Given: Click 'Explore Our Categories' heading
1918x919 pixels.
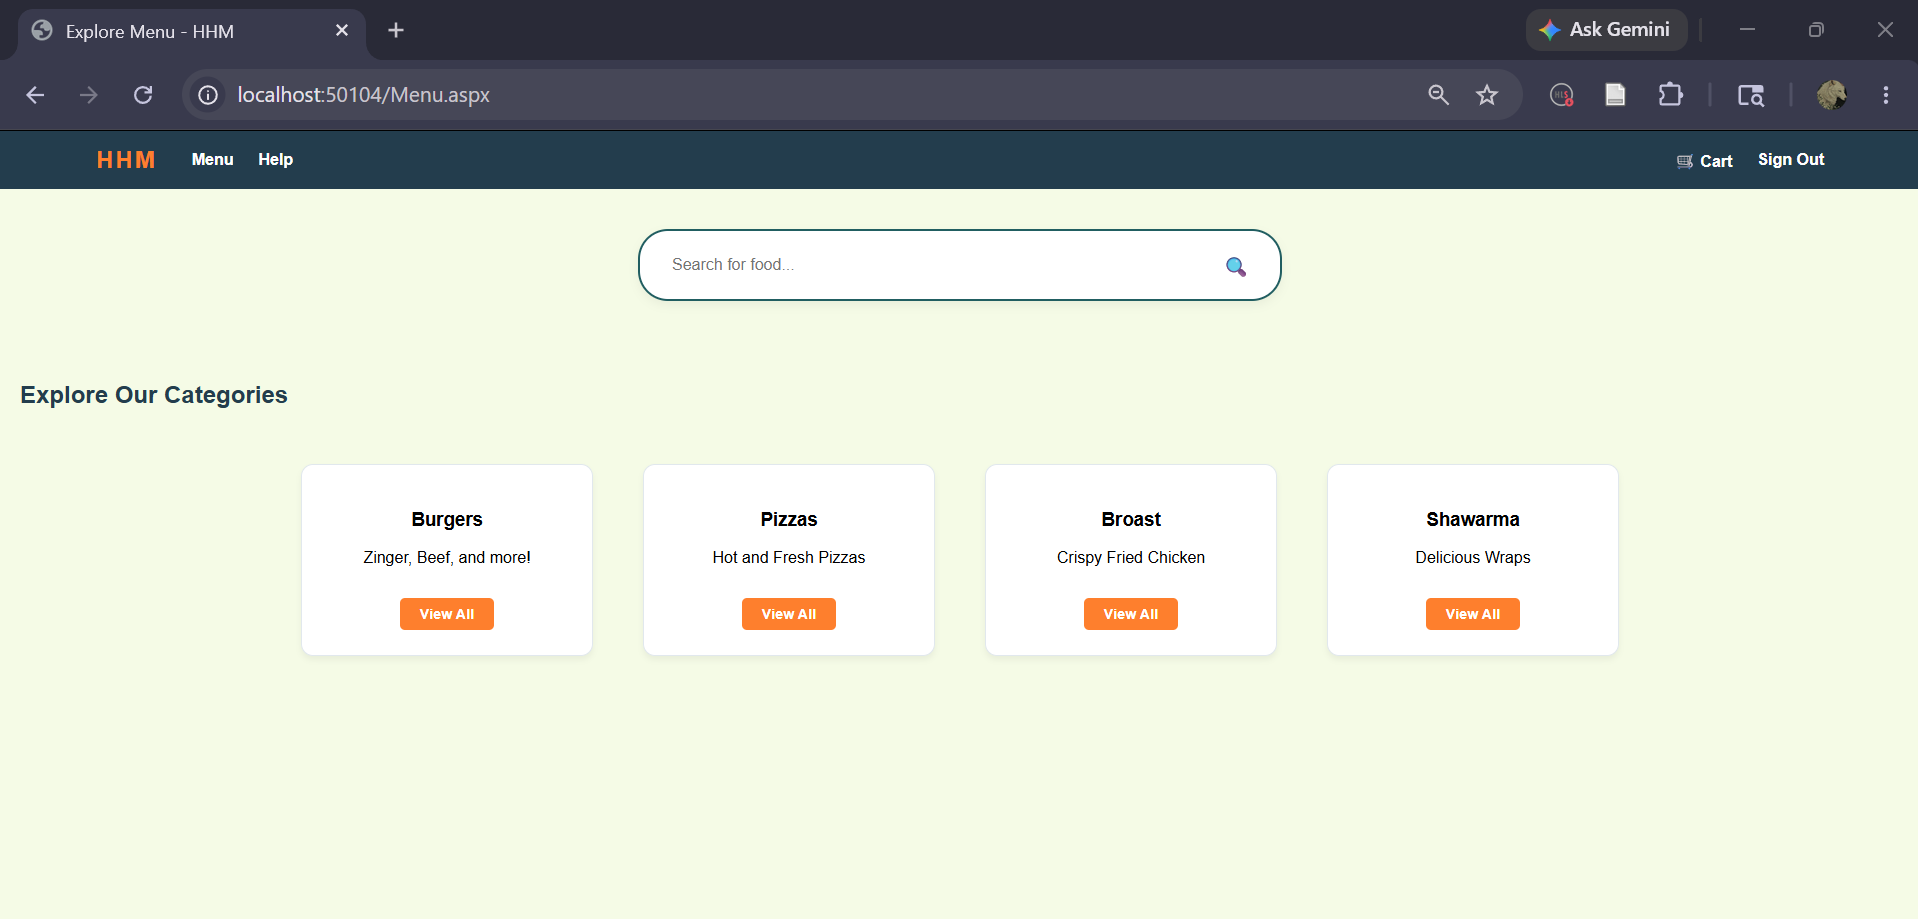Looking at the screenshot, I should point(154,395).
